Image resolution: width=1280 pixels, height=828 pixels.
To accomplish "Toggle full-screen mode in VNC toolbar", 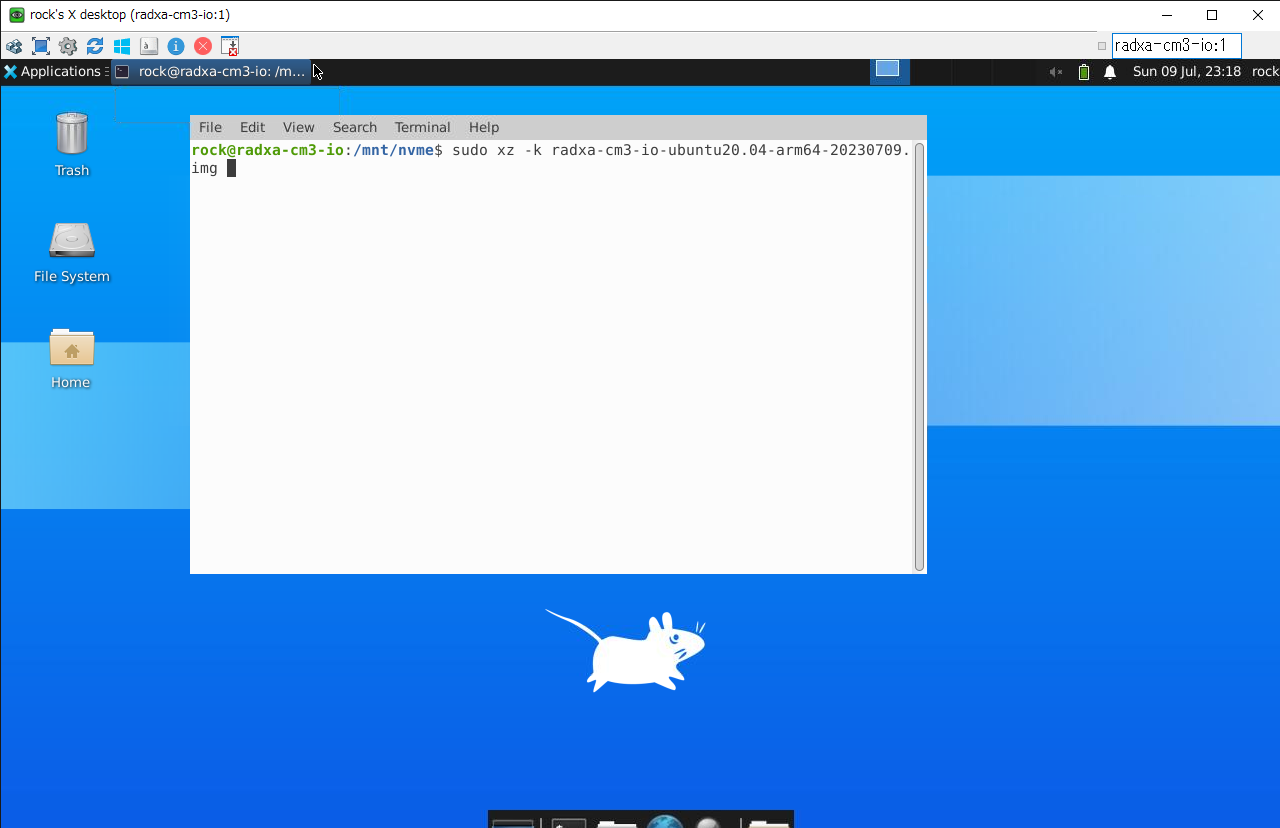I will coord(41,46).
